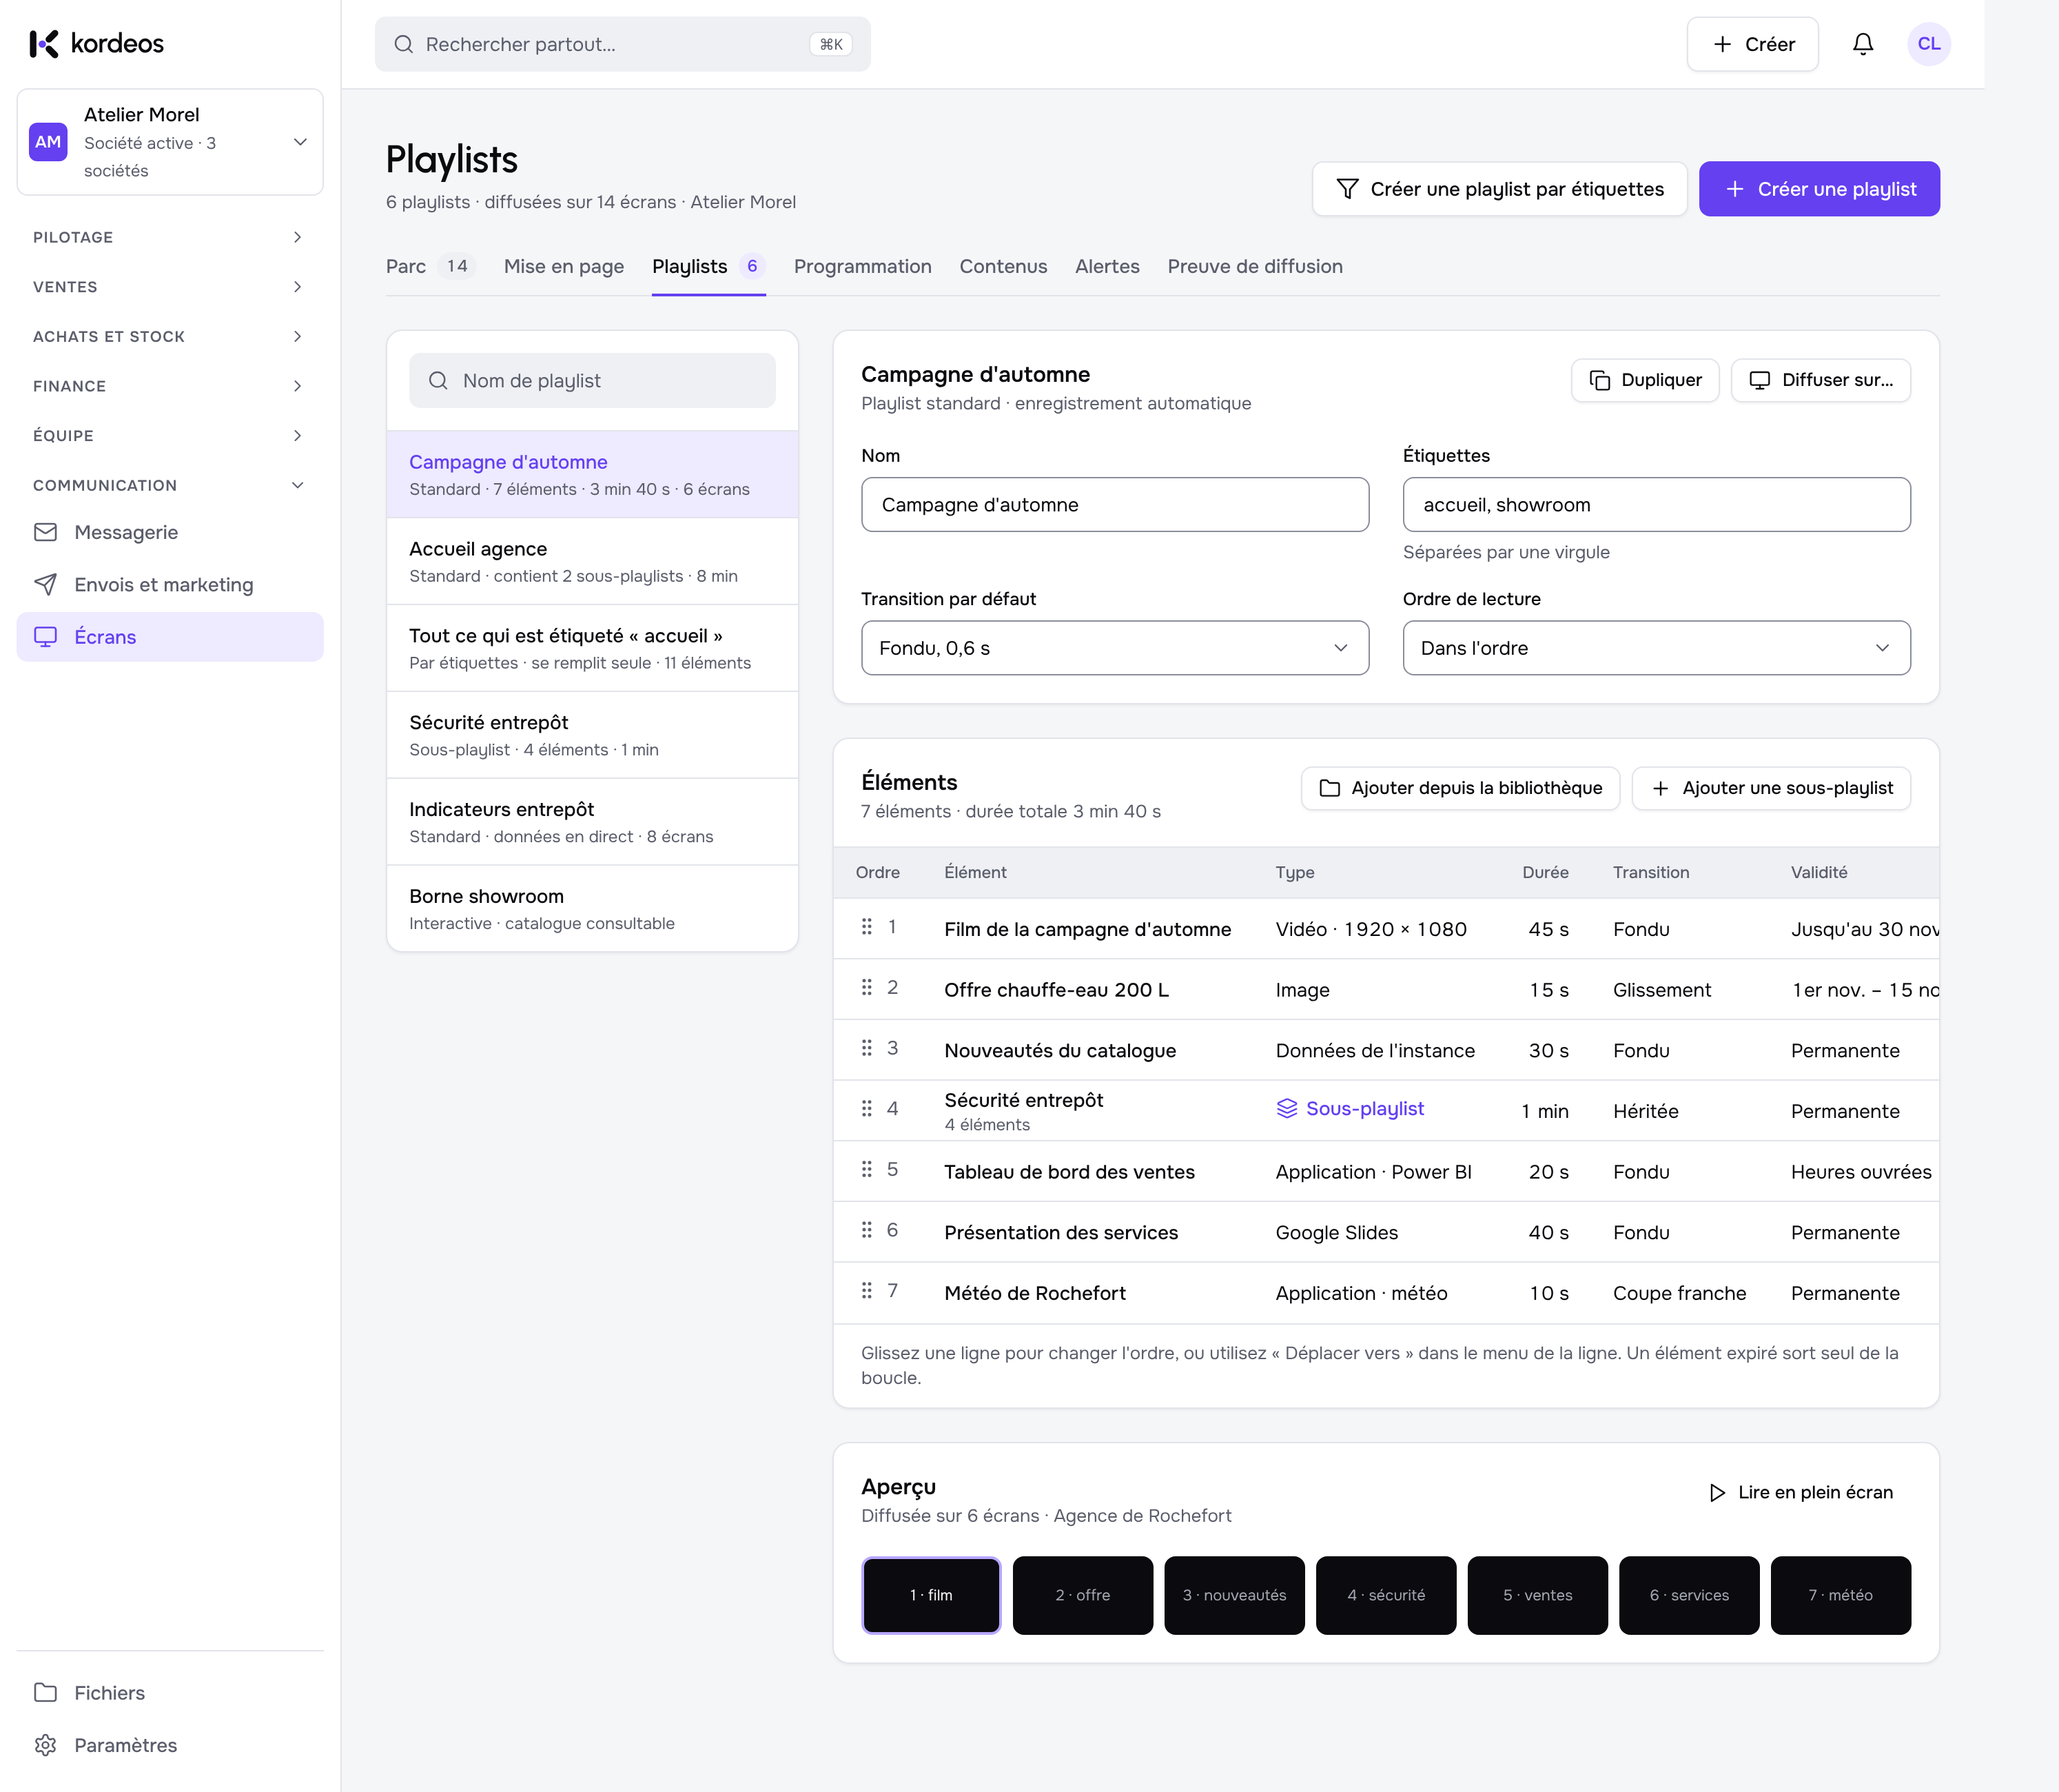Click the Diffuser sur... button
Viewport: 2059px width, 1792px height.
click(1820, 380)
